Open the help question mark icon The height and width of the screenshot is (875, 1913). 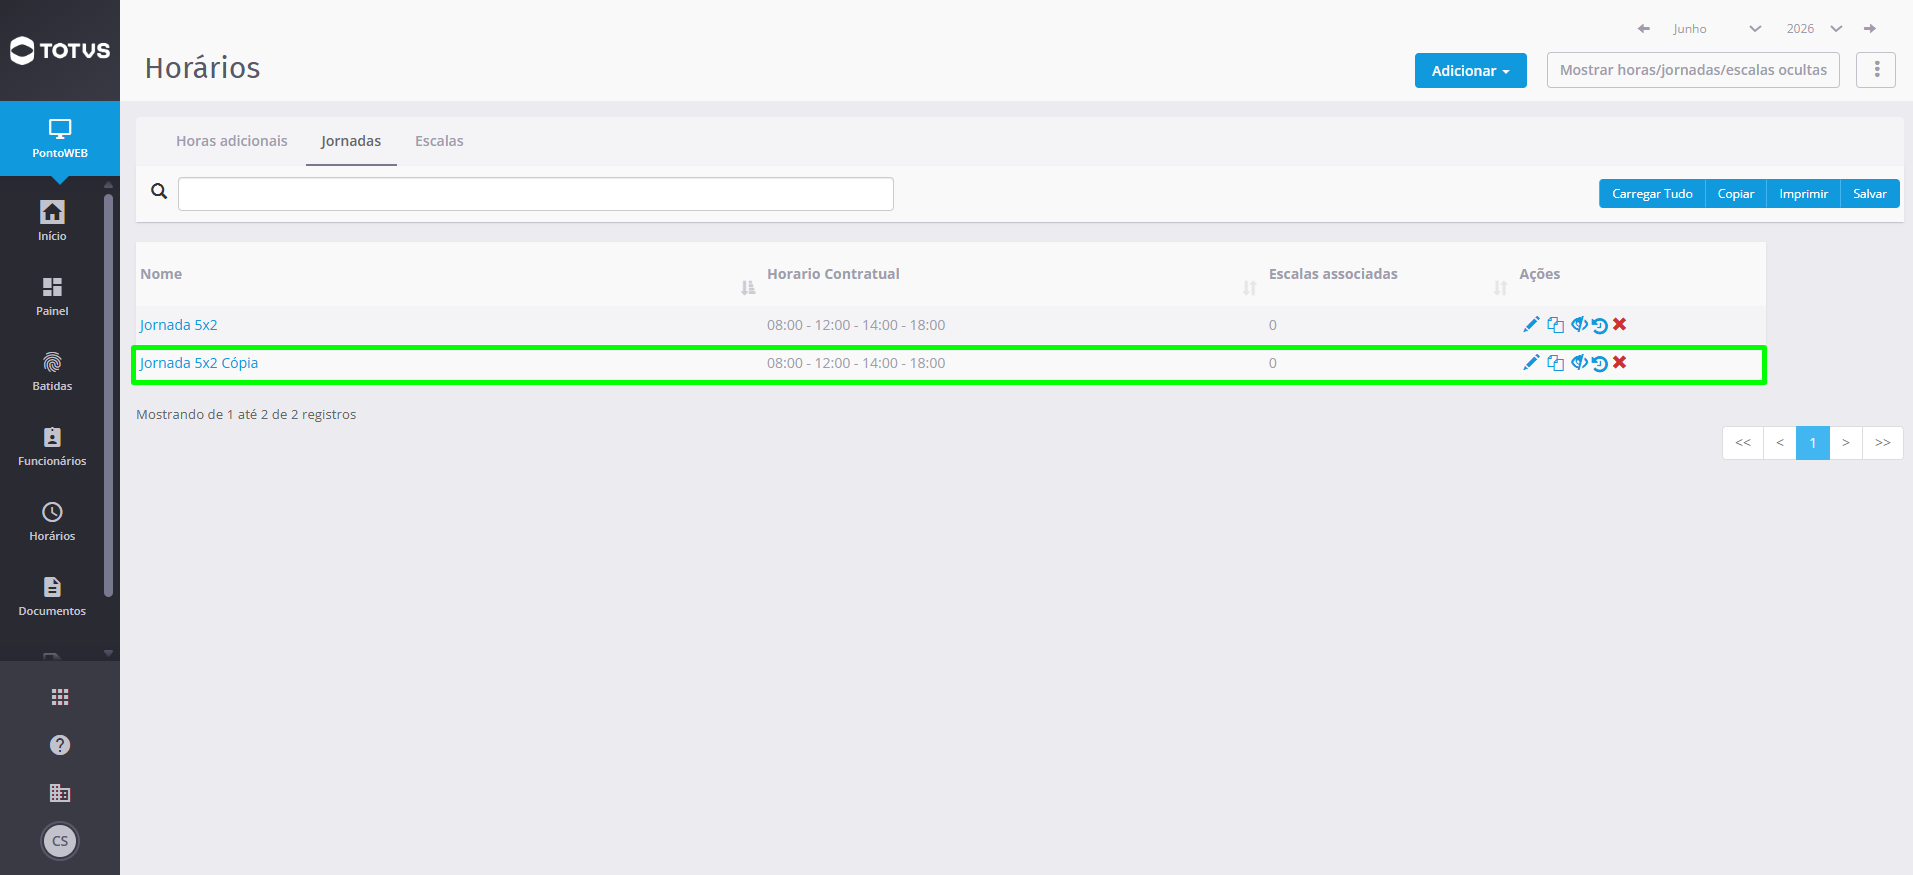pos(60,745)
